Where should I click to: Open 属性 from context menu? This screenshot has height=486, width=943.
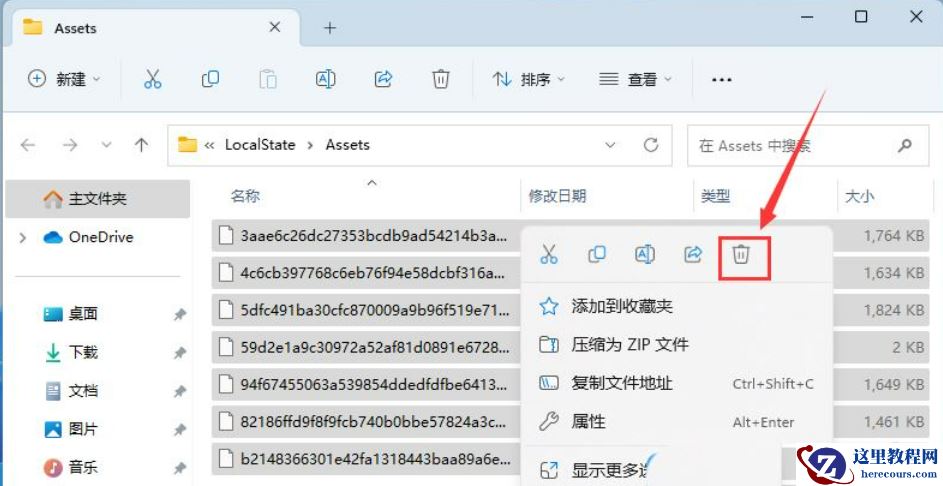click(x=677, y=422)
